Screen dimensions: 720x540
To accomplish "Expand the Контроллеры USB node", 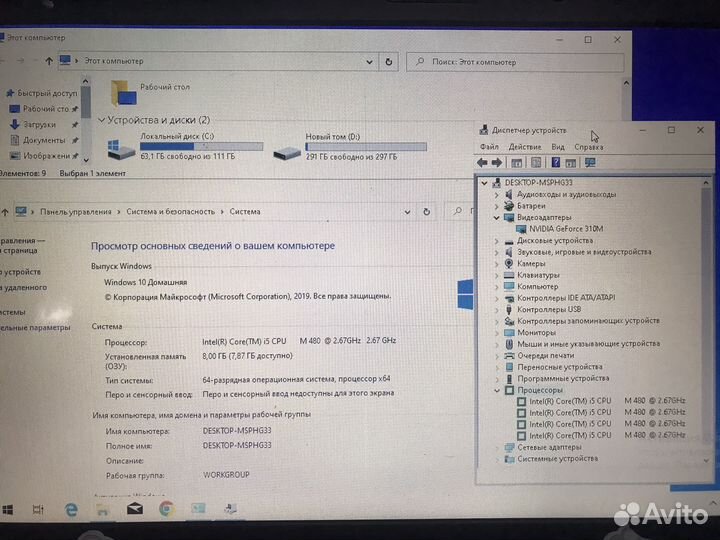I will [496, 309].
